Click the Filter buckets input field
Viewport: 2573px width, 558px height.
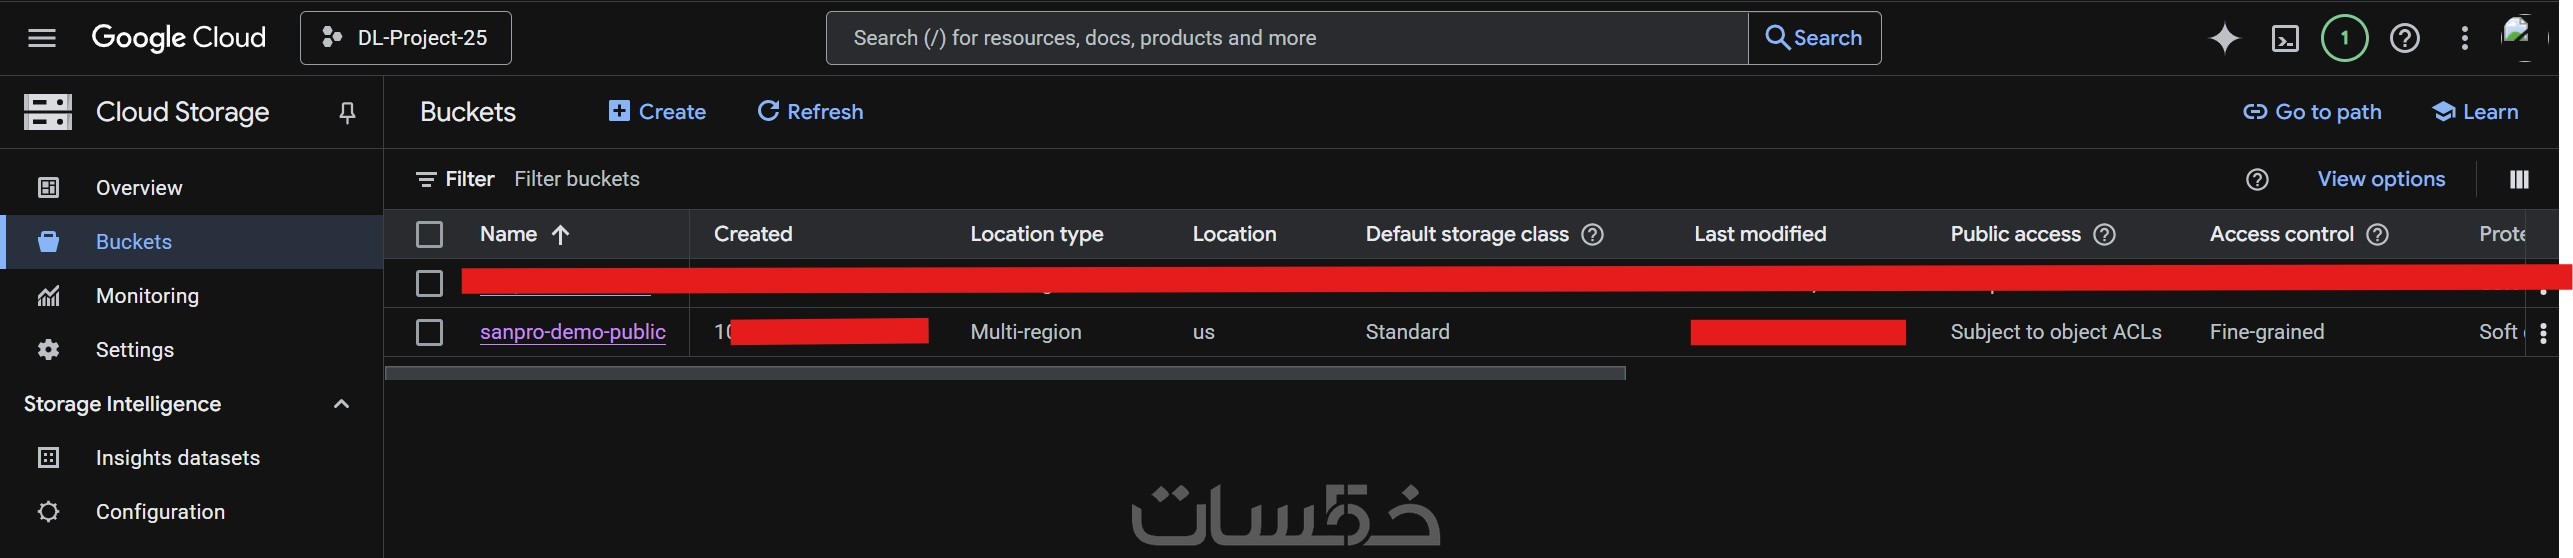(576, 179)
